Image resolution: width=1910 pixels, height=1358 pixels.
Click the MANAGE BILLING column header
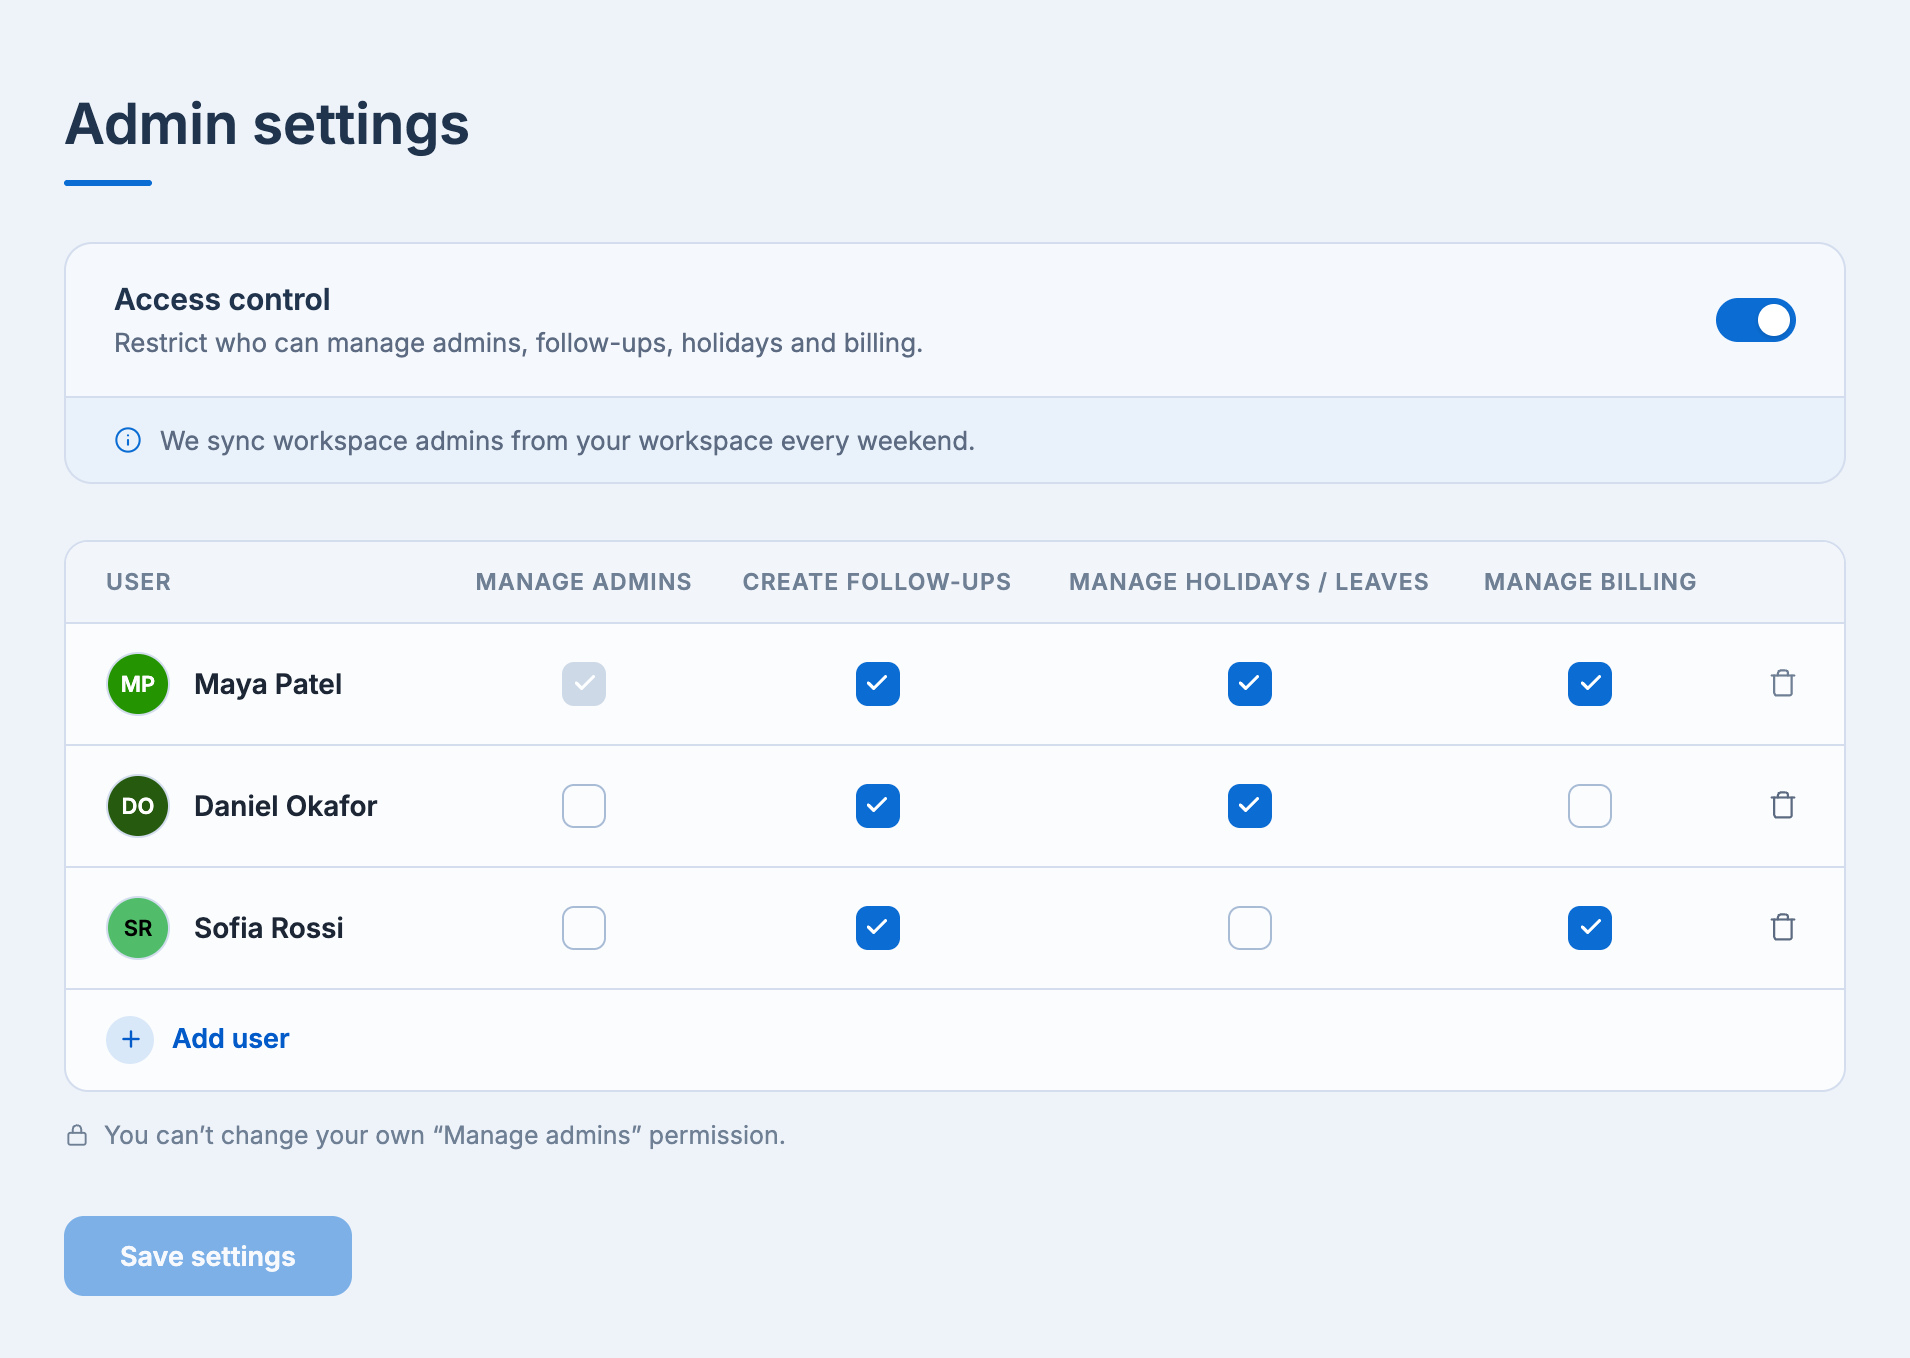click(1590, 582)
